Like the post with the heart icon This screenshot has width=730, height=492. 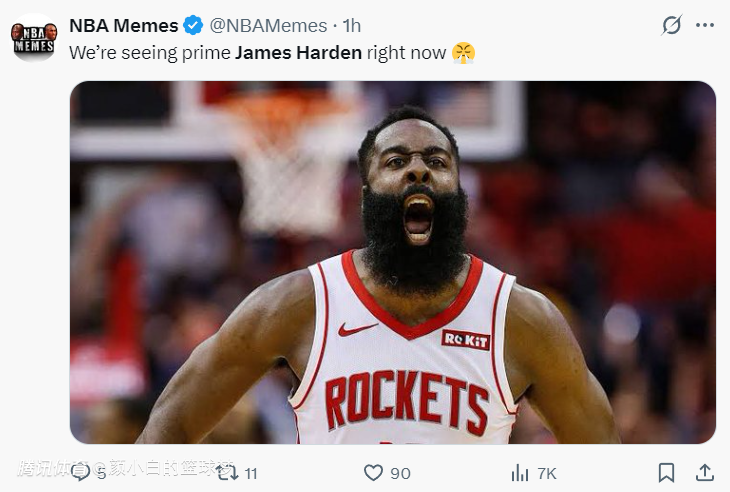coord(373,472)
